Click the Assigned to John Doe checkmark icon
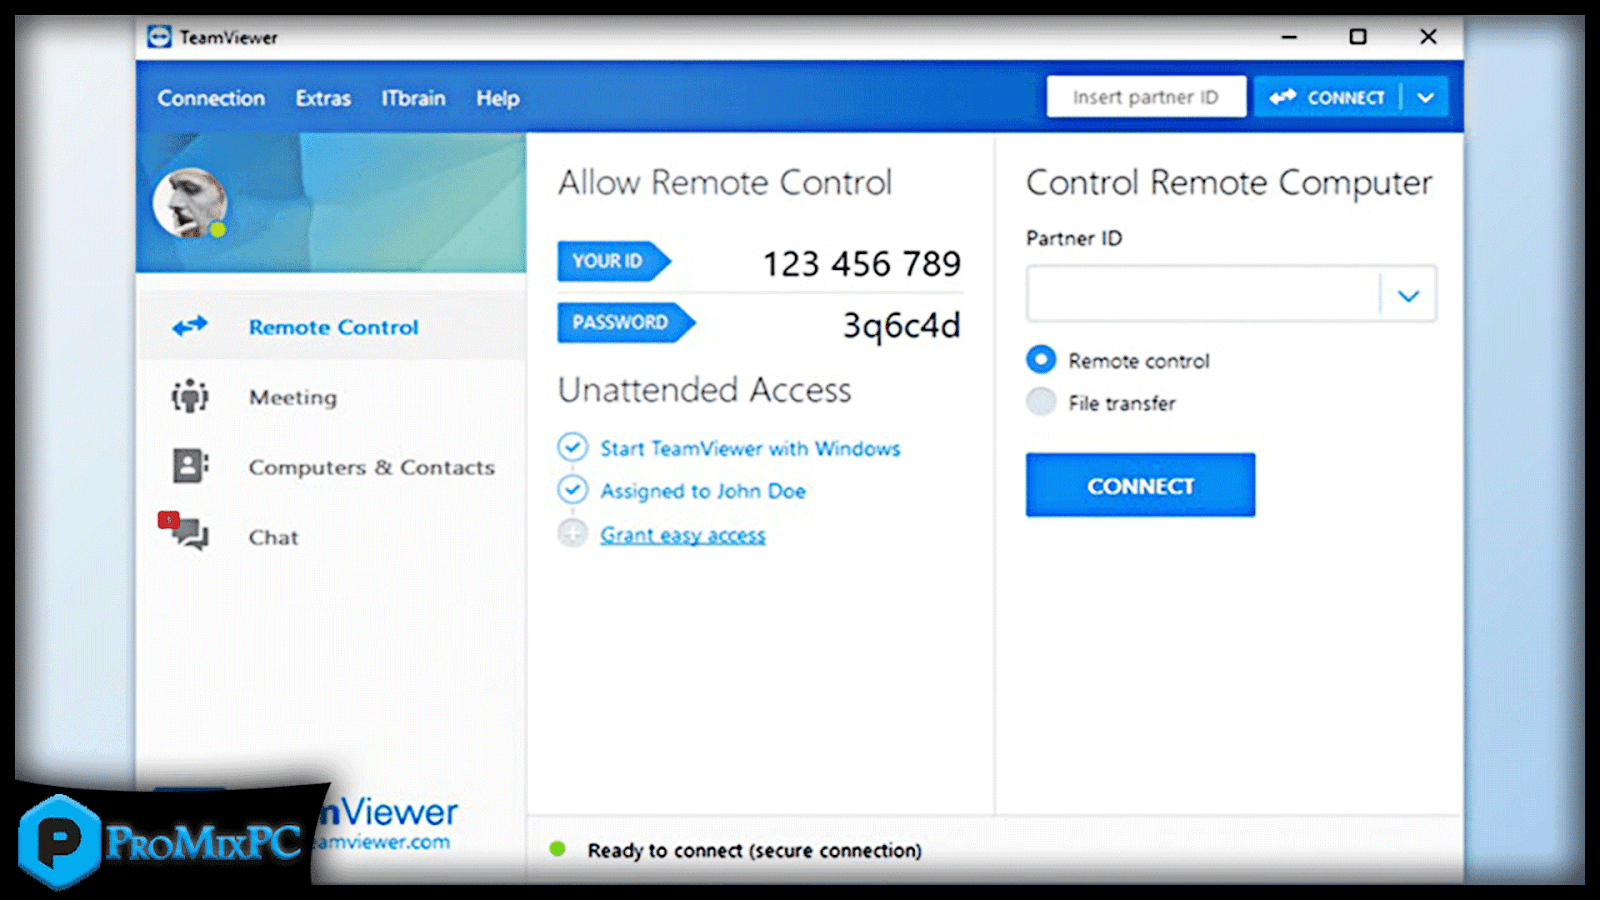Screen dimensions: 1600x900 tap(572, 489)
